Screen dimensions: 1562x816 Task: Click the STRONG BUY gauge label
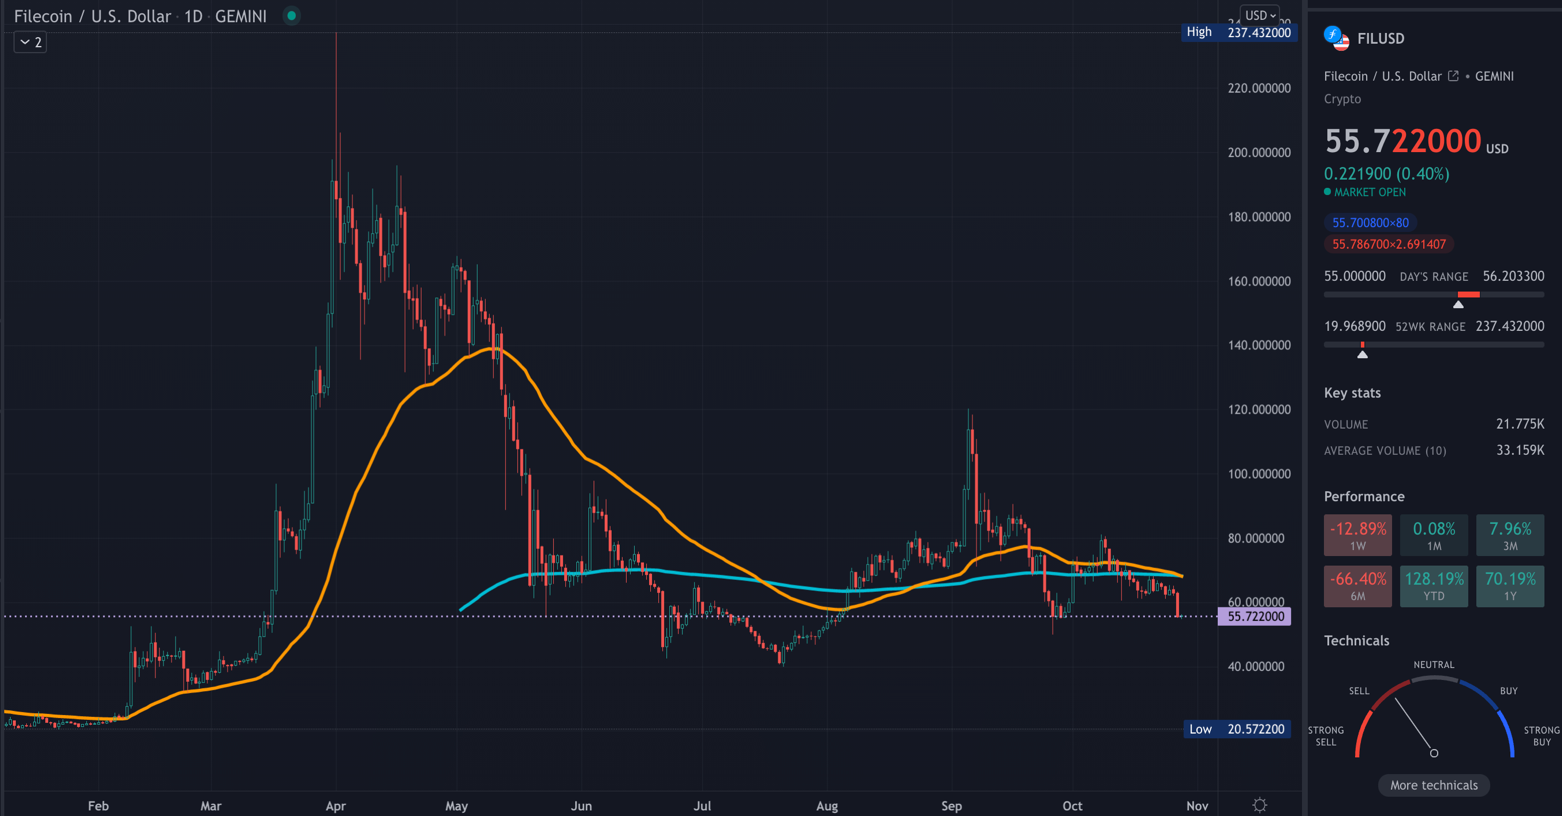click(x=1541, y=736)
